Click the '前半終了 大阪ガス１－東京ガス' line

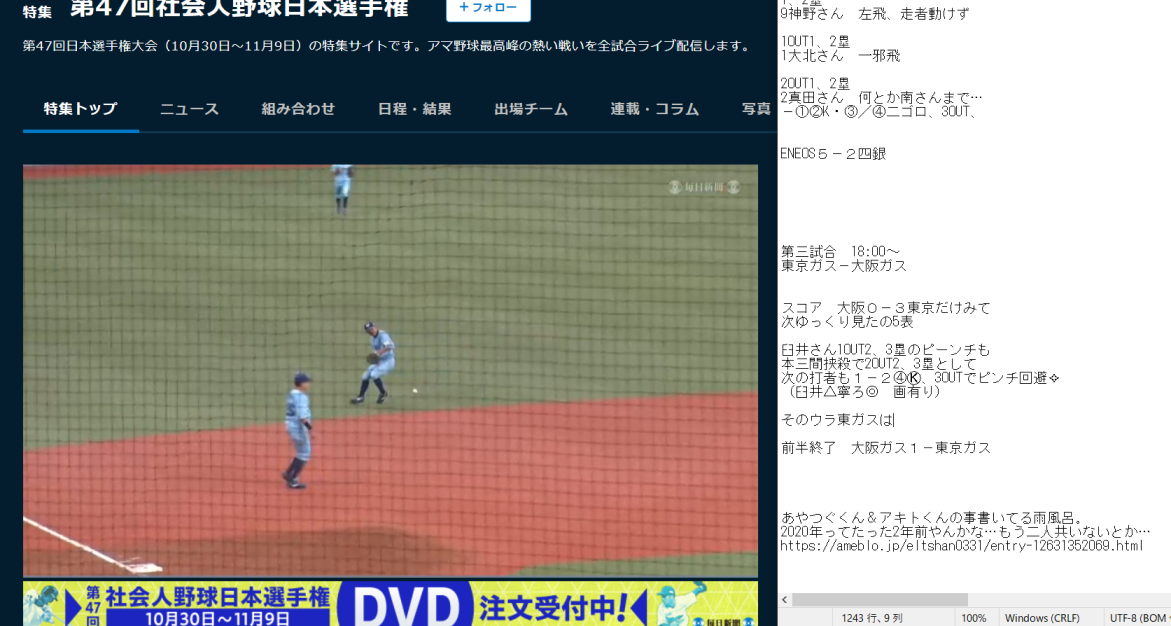[886, 448]
